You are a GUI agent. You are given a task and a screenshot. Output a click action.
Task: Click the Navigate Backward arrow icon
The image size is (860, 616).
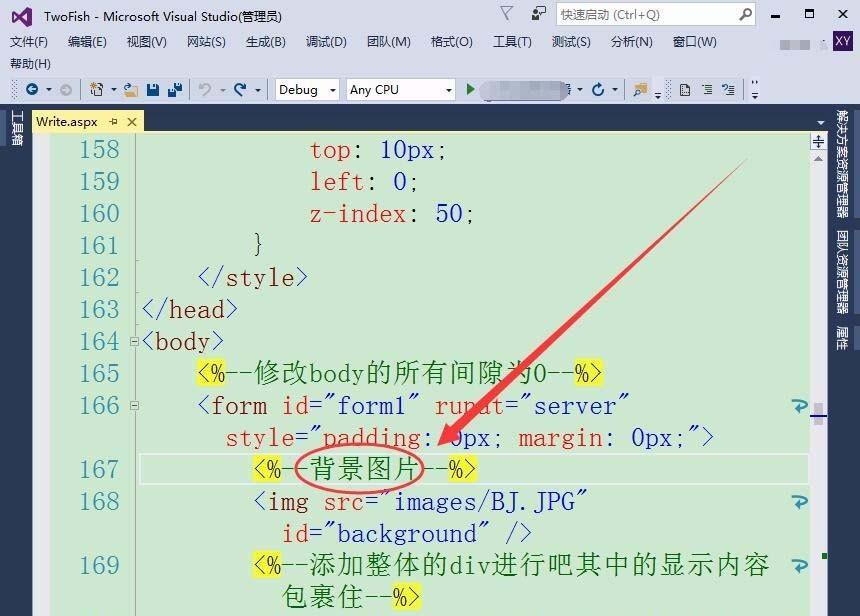32,90
